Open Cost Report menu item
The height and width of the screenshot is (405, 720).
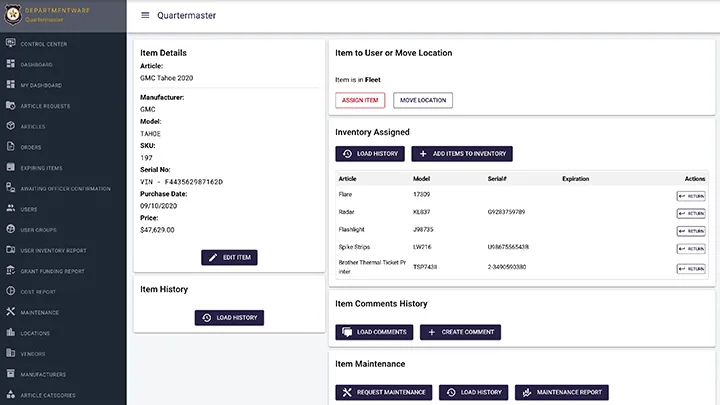[38, 292]
